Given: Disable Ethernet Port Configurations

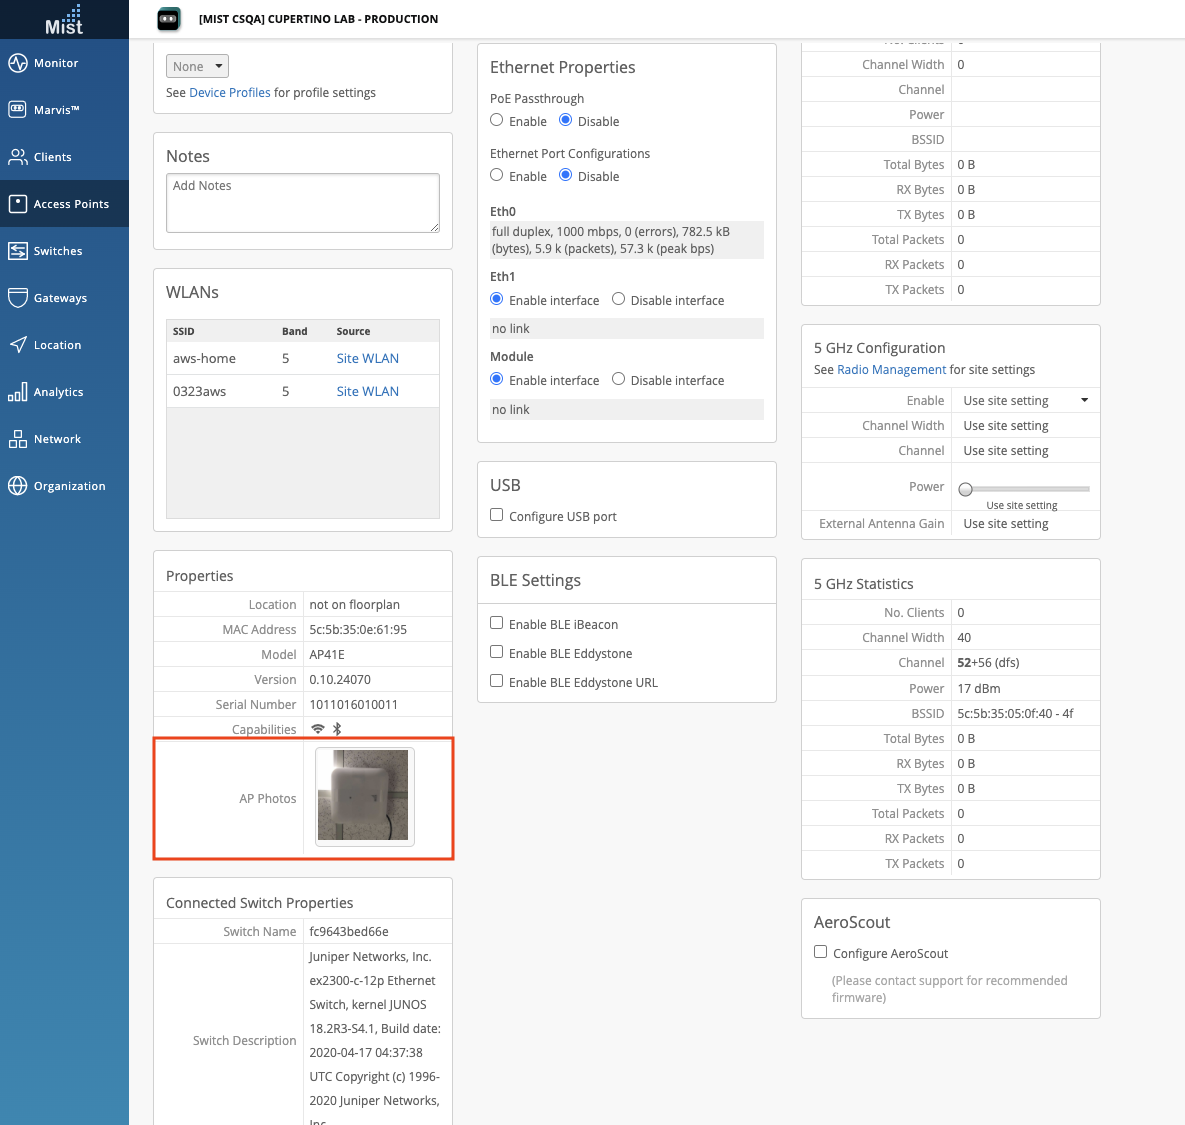Looking at the screenshot, I should [565, 175].
